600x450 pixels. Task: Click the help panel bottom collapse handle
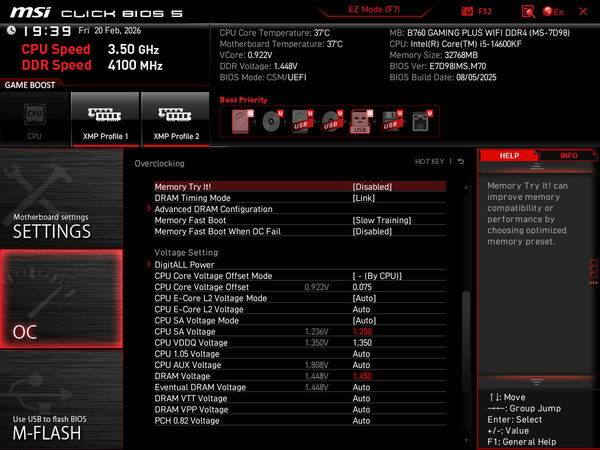tap(536, 382)
